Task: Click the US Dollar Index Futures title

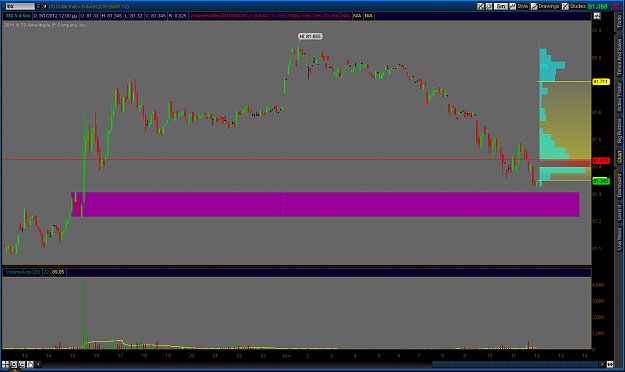Action: click(x=88, y=6)
